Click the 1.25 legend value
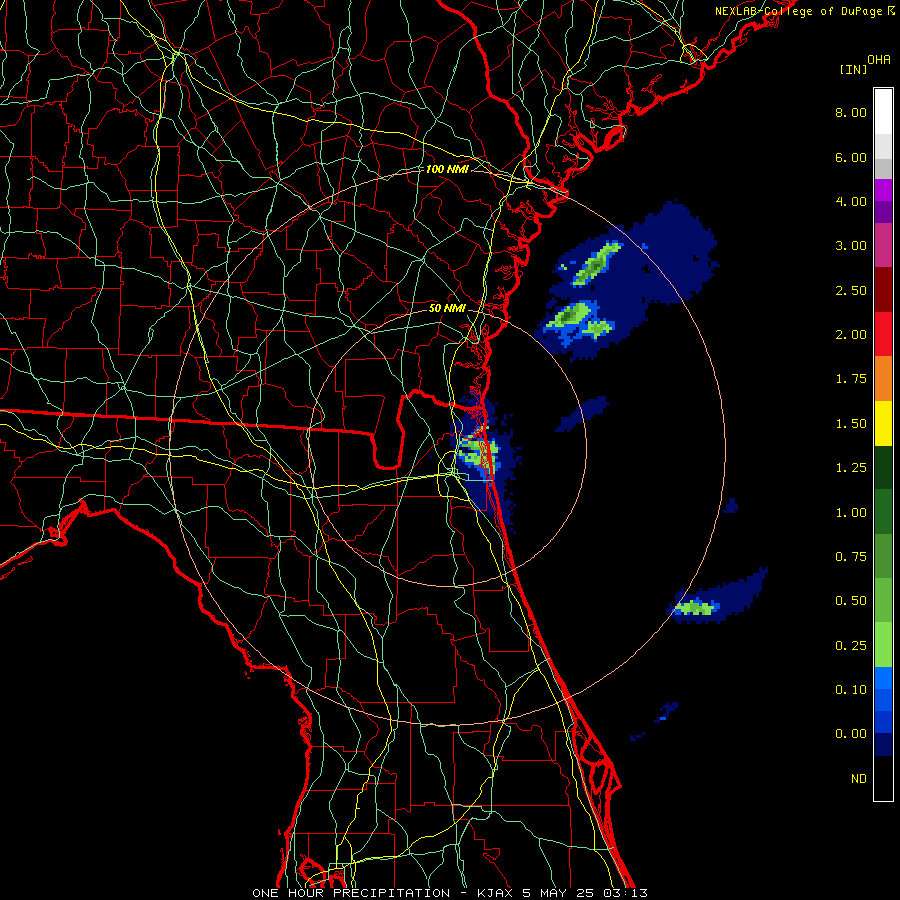Image resolution: width=900 pixels, height=900 pixels. 851,468
